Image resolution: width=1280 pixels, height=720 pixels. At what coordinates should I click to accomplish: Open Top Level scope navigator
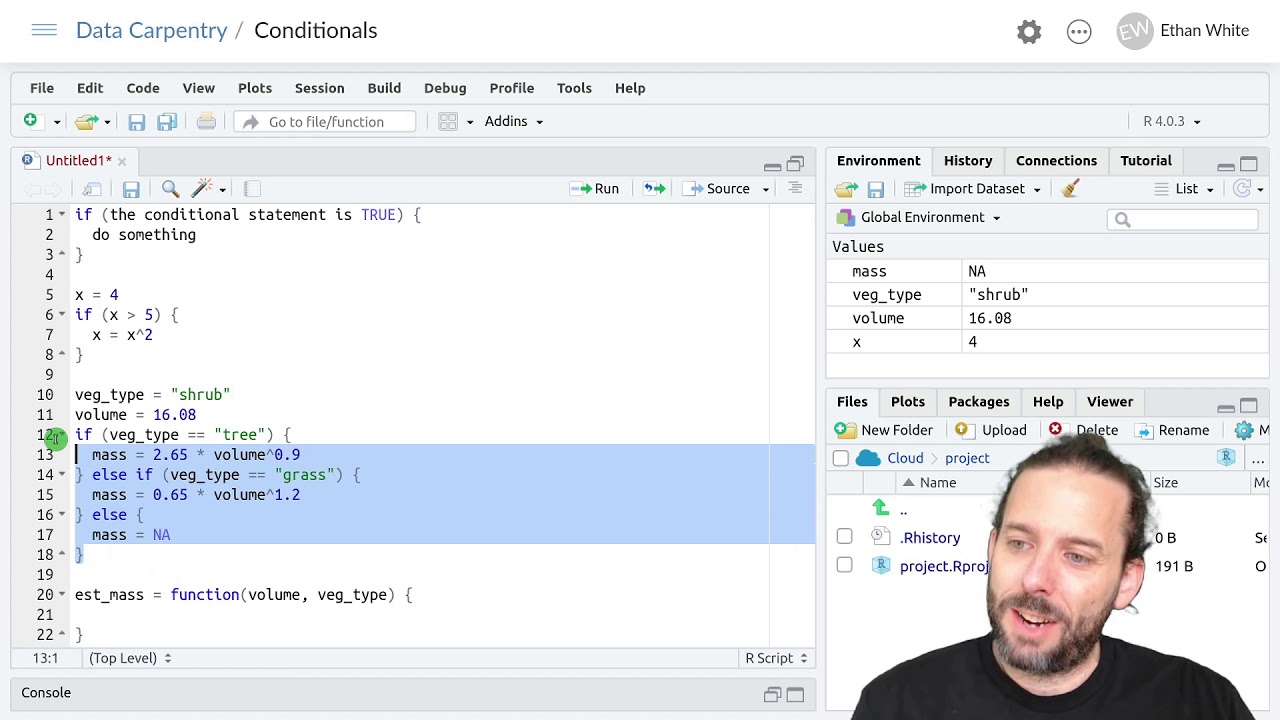130,658
